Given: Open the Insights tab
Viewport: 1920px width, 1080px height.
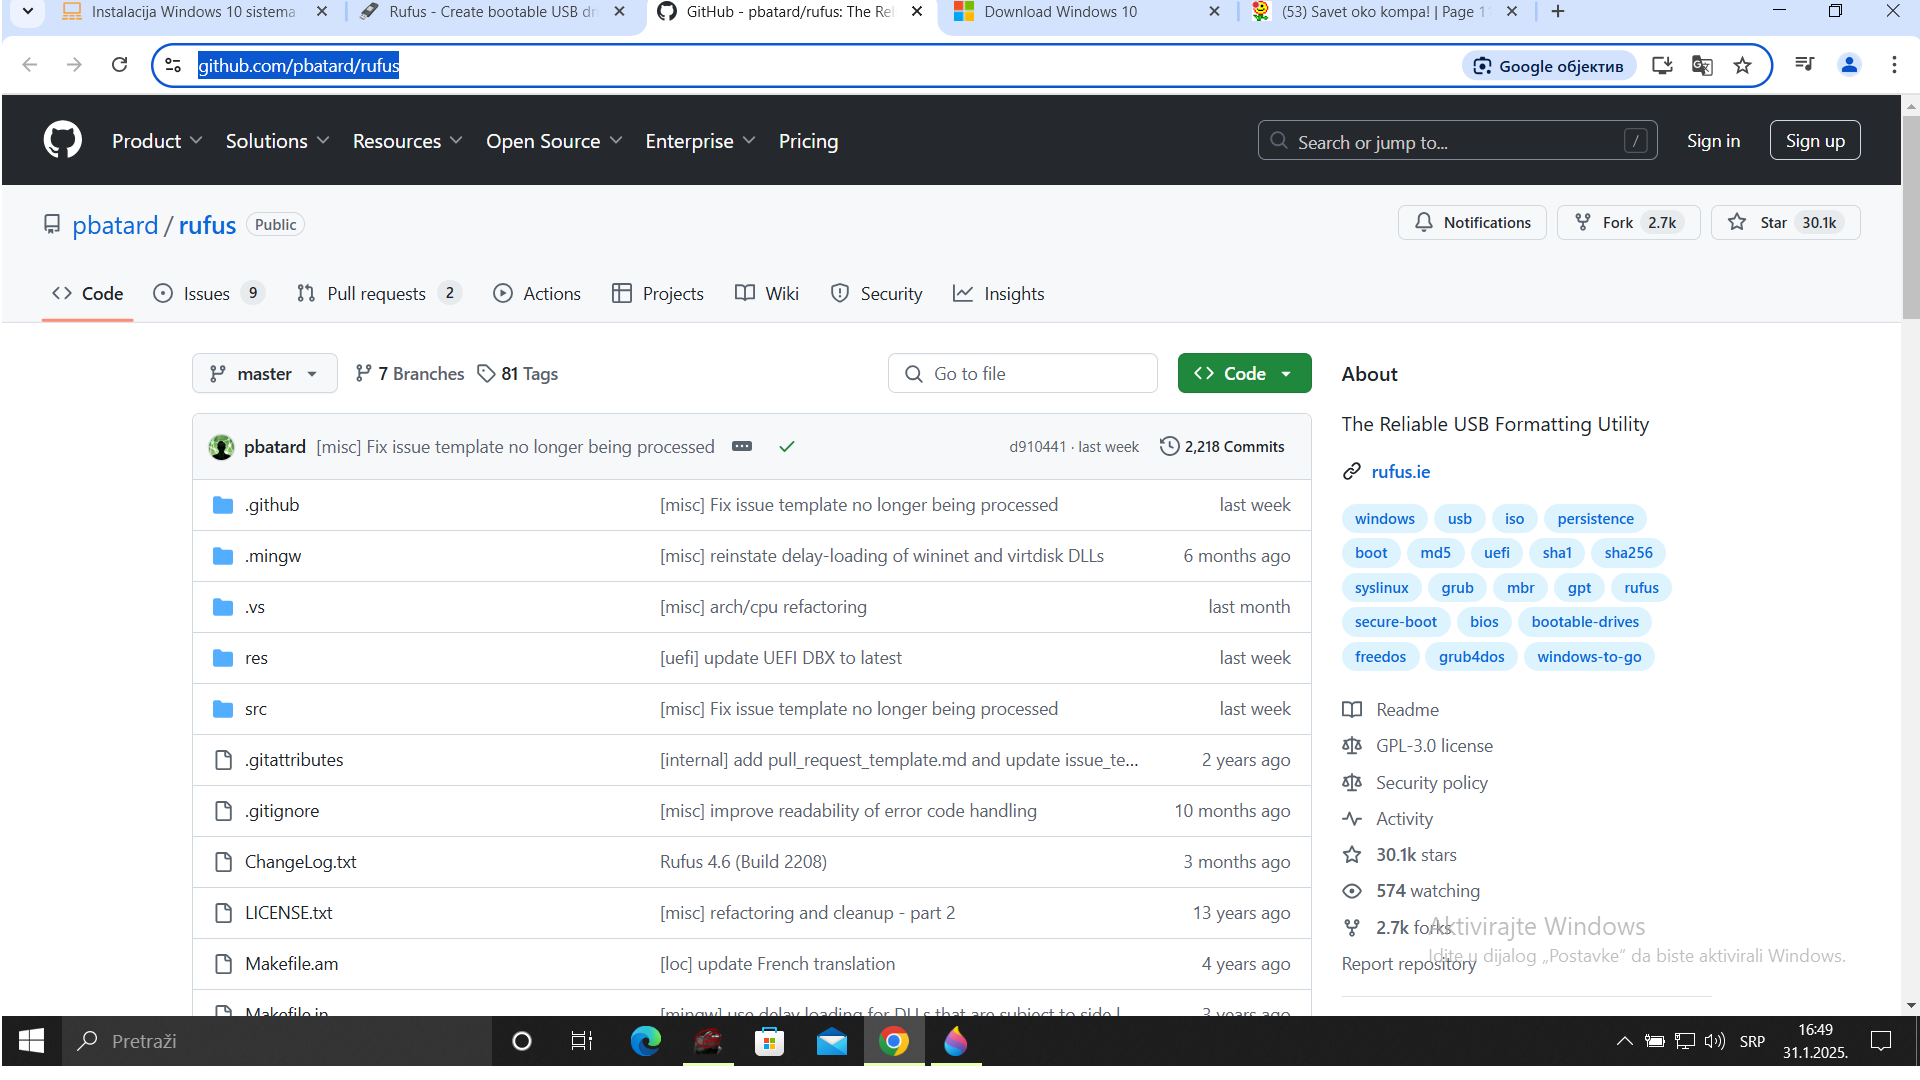Looking at the screenshot, I should [999, 293].
